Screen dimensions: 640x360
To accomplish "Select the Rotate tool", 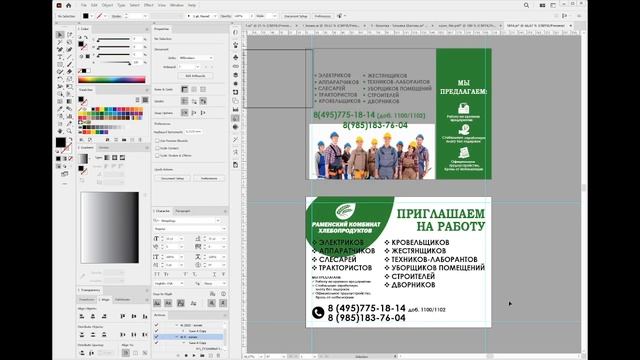I will point(60,79).
